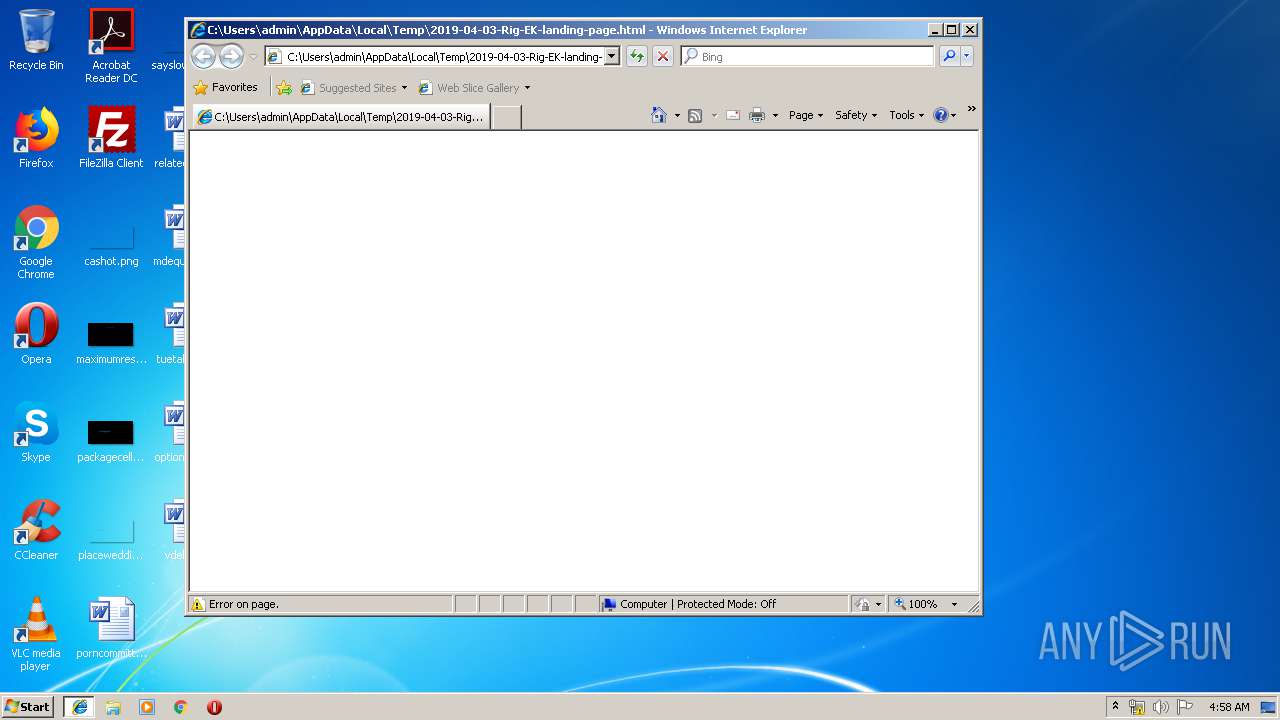Show more command bar items chevron

tap(971, 109)
